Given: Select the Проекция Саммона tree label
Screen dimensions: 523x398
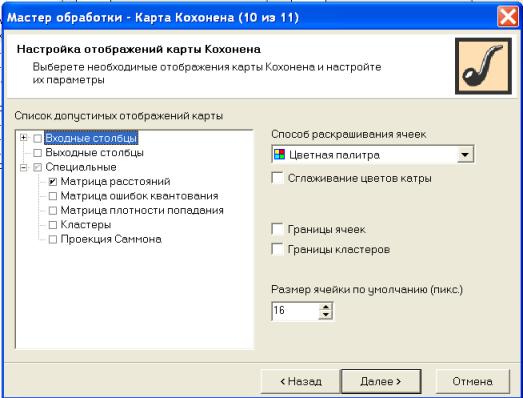Looking at the screenshot, I should (x=111, y=239).
